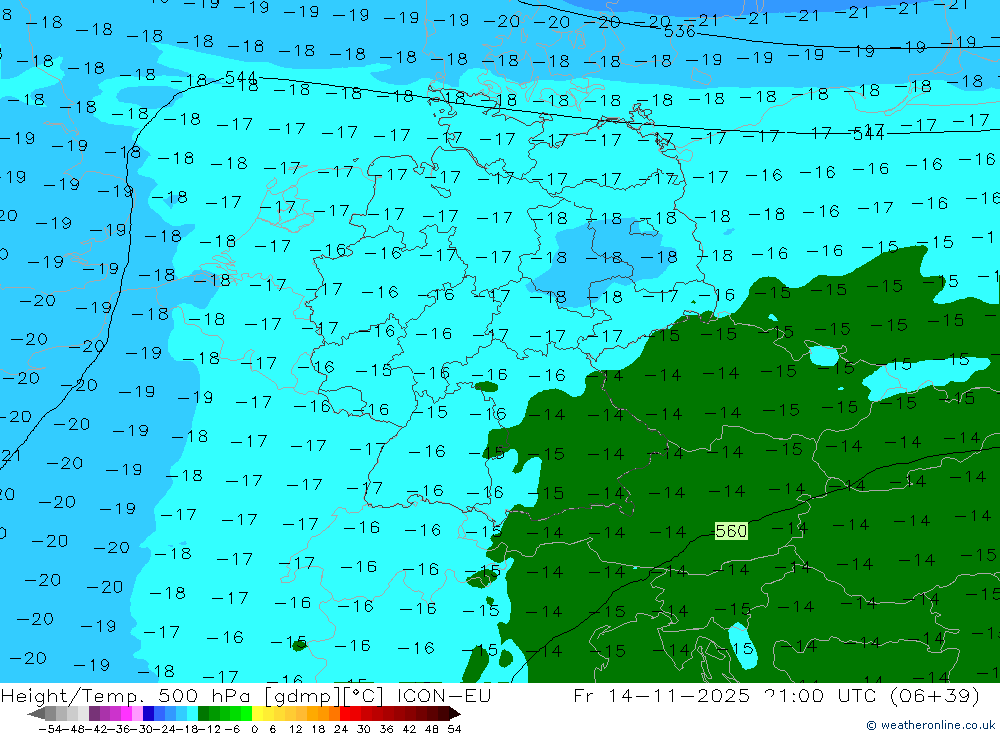Click the '0' legend scale value
1000x733 pixels.
click(x=254, y=729)
